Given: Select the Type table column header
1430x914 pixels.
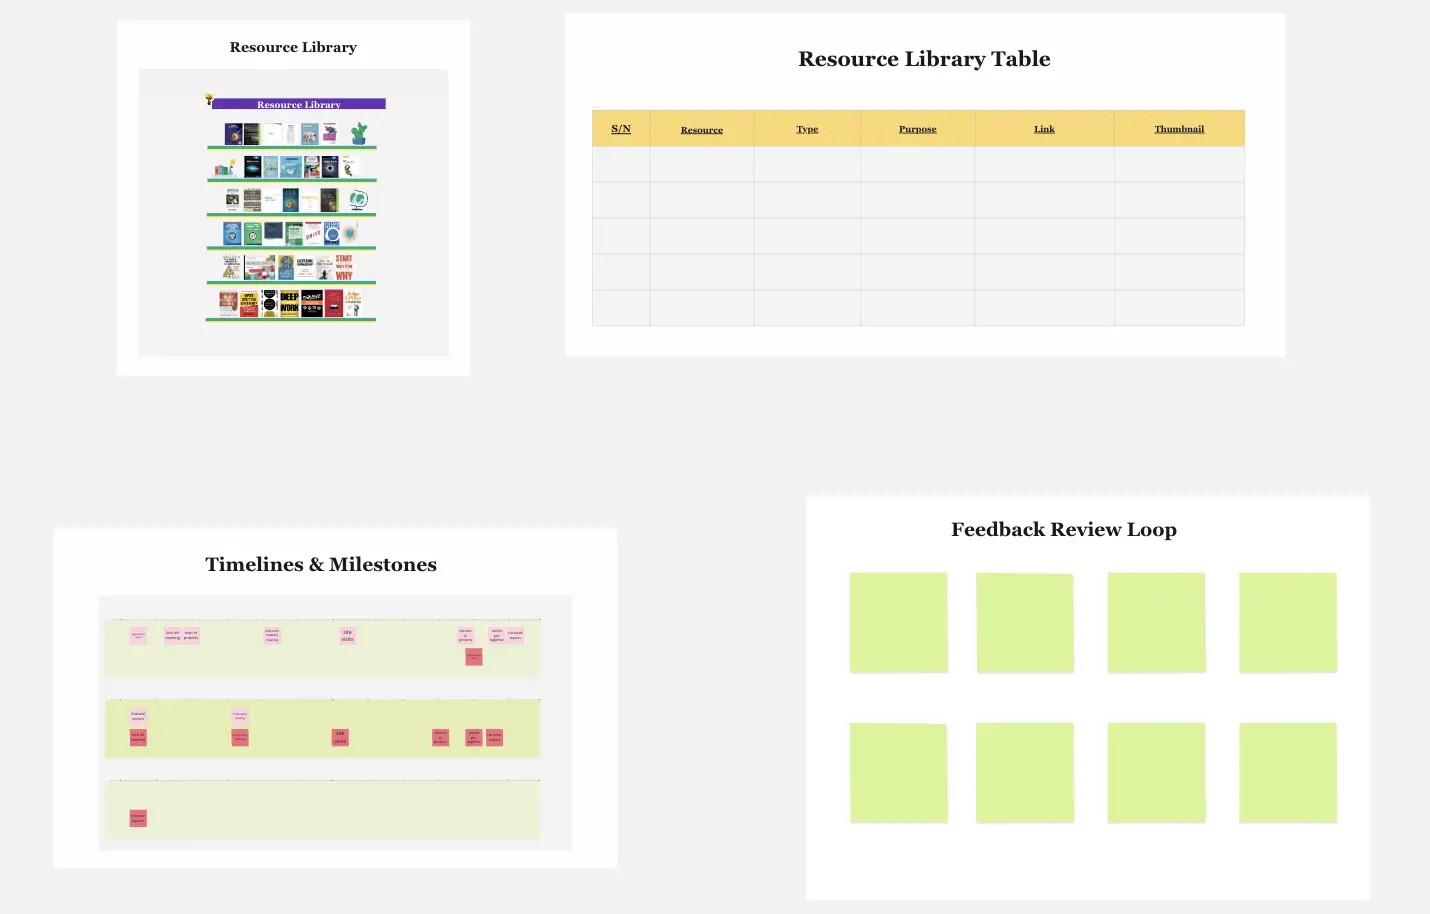Looking at the screenshot, I should [807, 129].
